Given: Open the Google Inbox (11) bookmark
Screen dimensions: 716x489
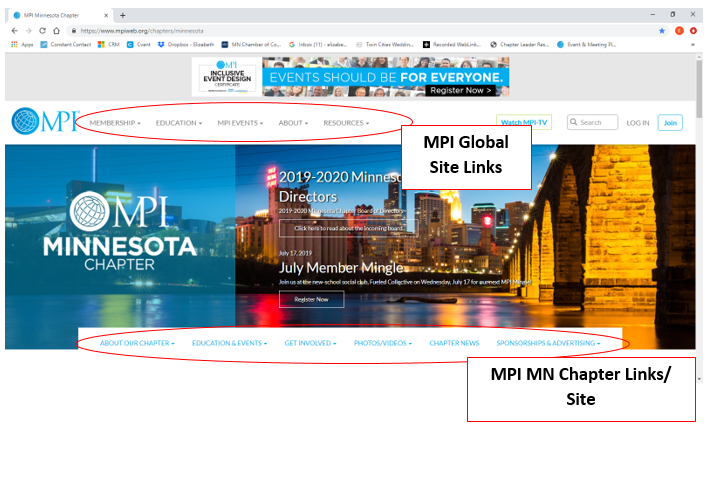Looking at the screenshot, I should click(318, 44).
